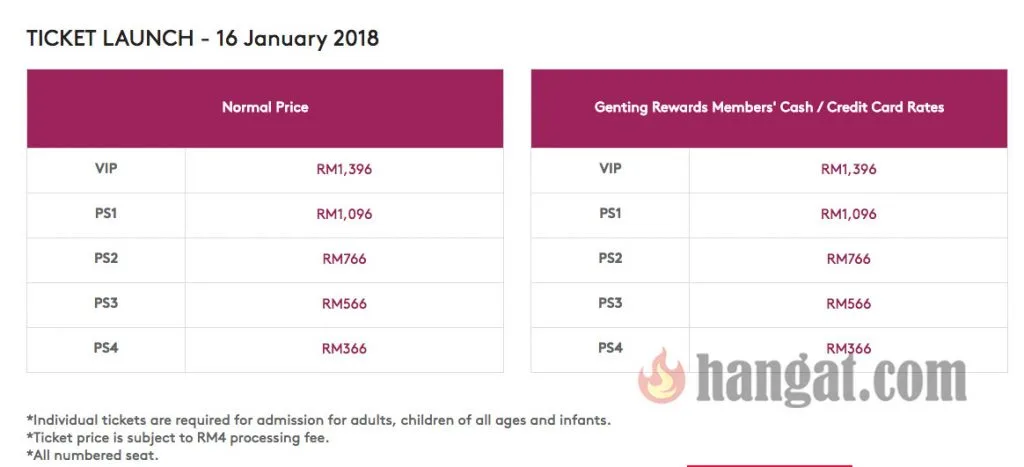Click RM566 in the Normal Price table

point(344,304)
